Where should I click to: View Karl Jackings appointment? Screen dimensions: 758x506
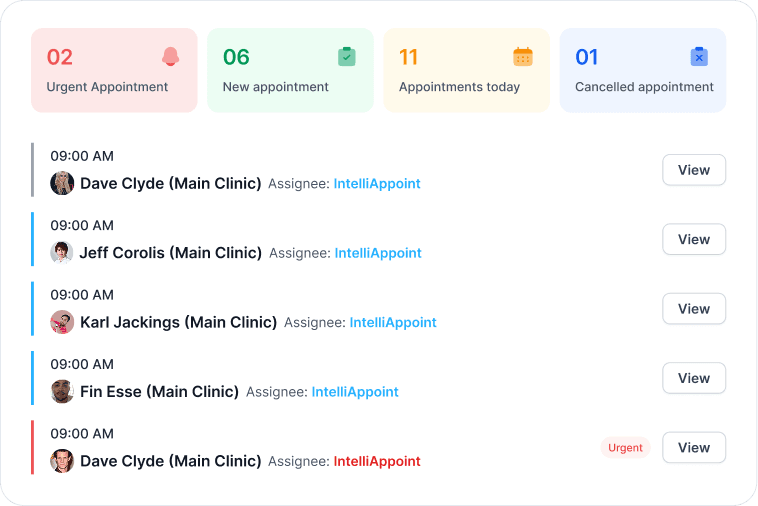point(694,309)
